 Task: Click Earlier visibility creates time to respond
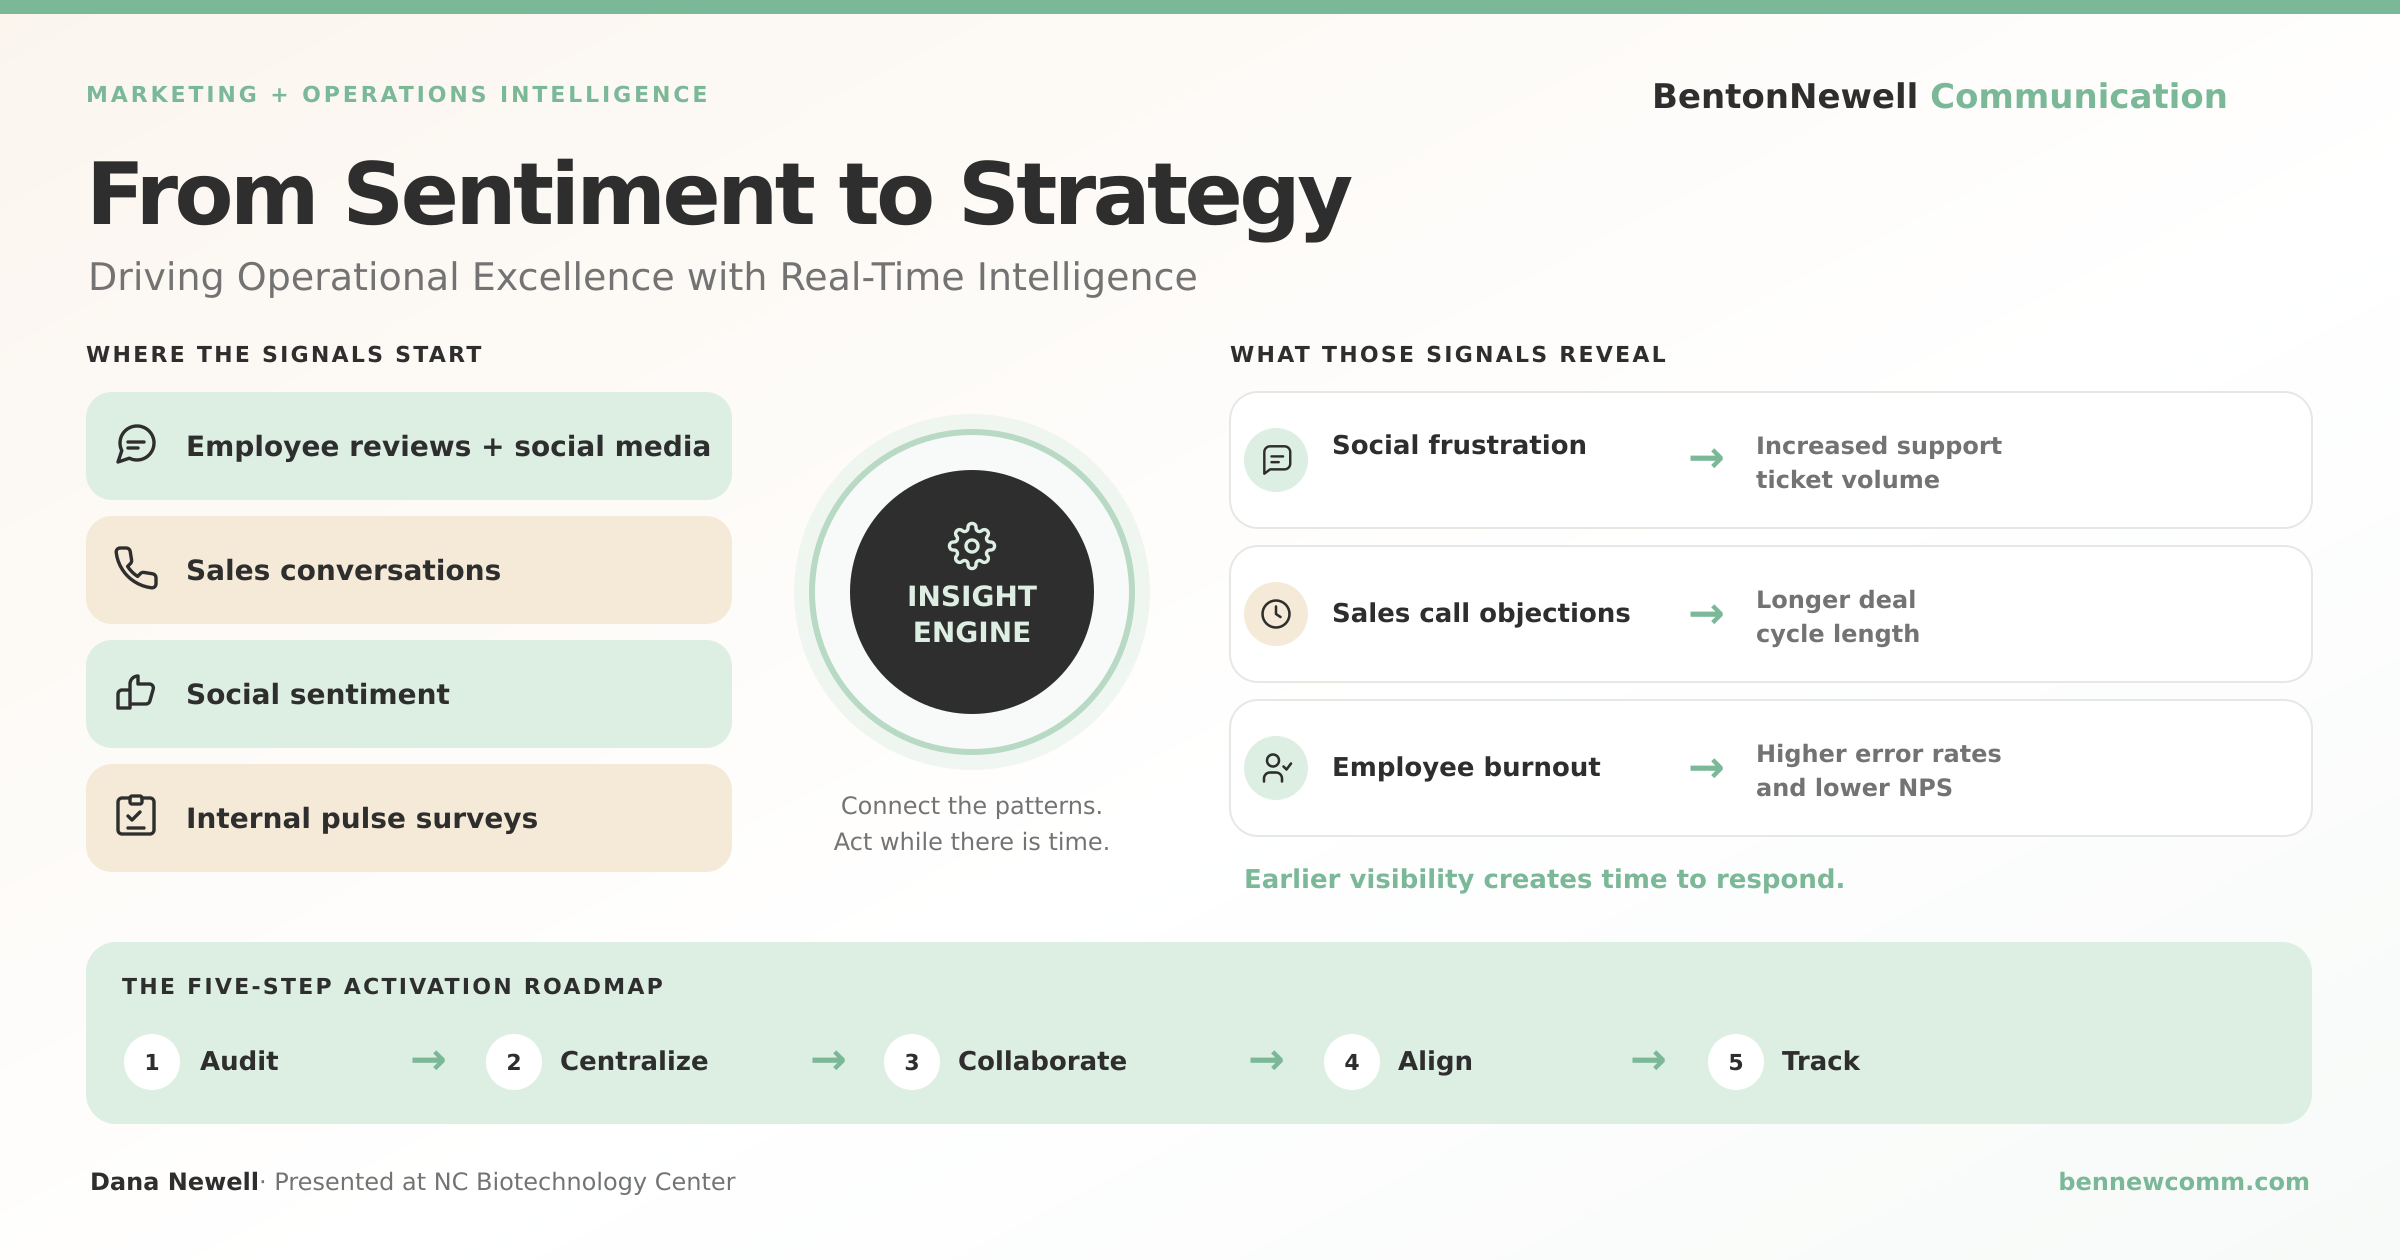point(1544,879)
